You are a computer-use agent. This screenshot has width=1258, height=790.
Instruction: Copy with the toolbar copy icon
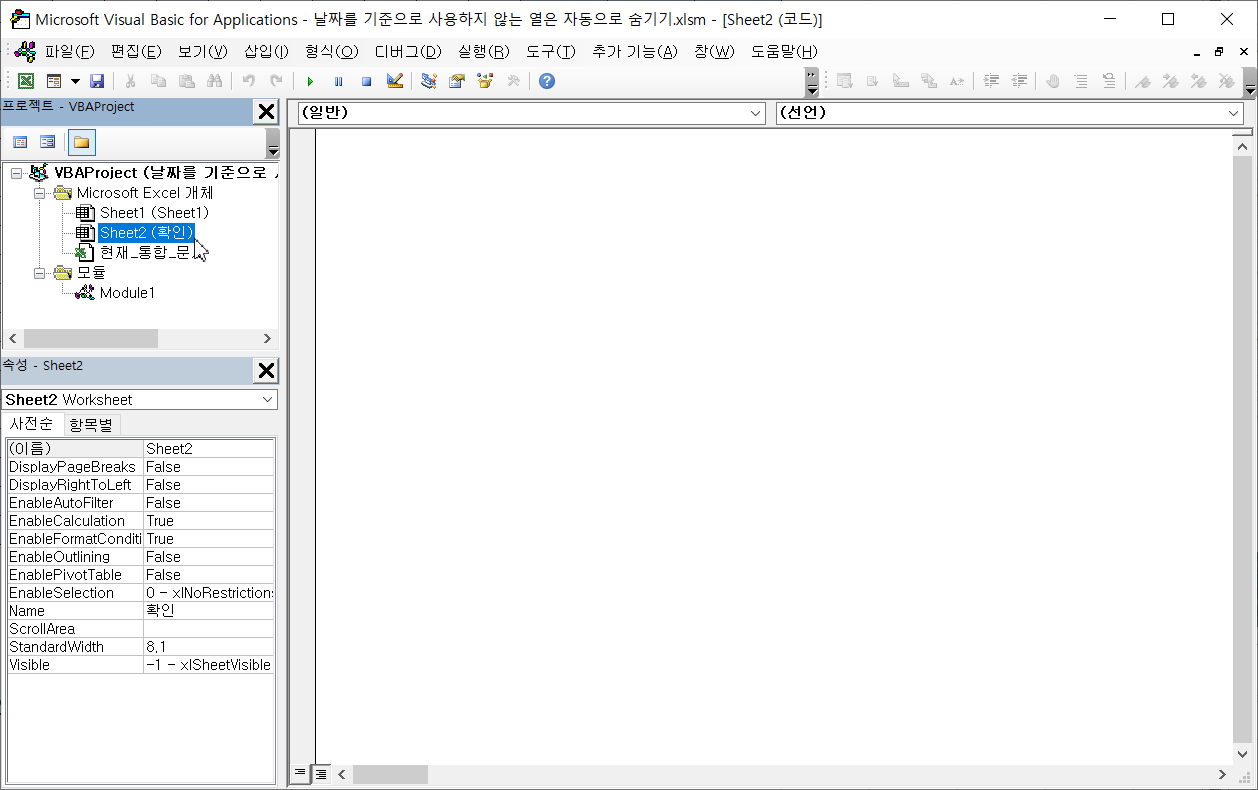158,81
